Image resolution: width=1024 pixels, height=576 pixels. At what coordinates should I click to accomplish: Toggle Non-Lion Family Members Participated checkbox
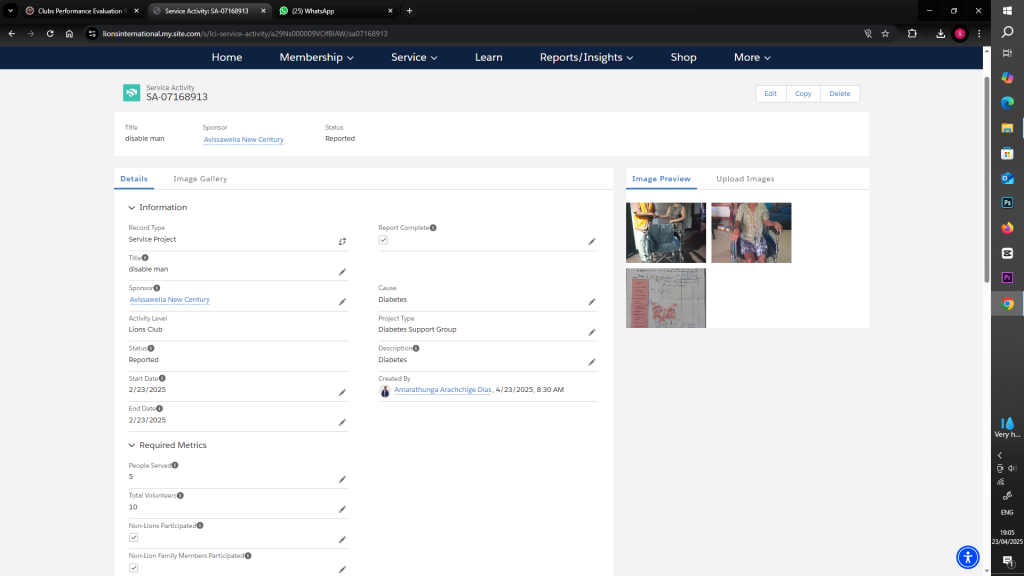pos(133,568)
